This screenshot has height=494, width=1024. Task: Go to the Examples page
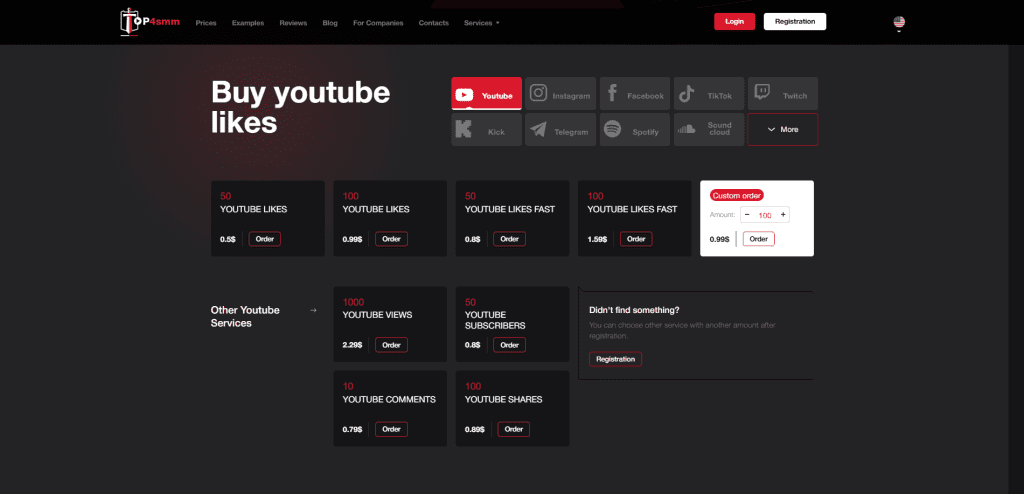click(x=248, y=23)
